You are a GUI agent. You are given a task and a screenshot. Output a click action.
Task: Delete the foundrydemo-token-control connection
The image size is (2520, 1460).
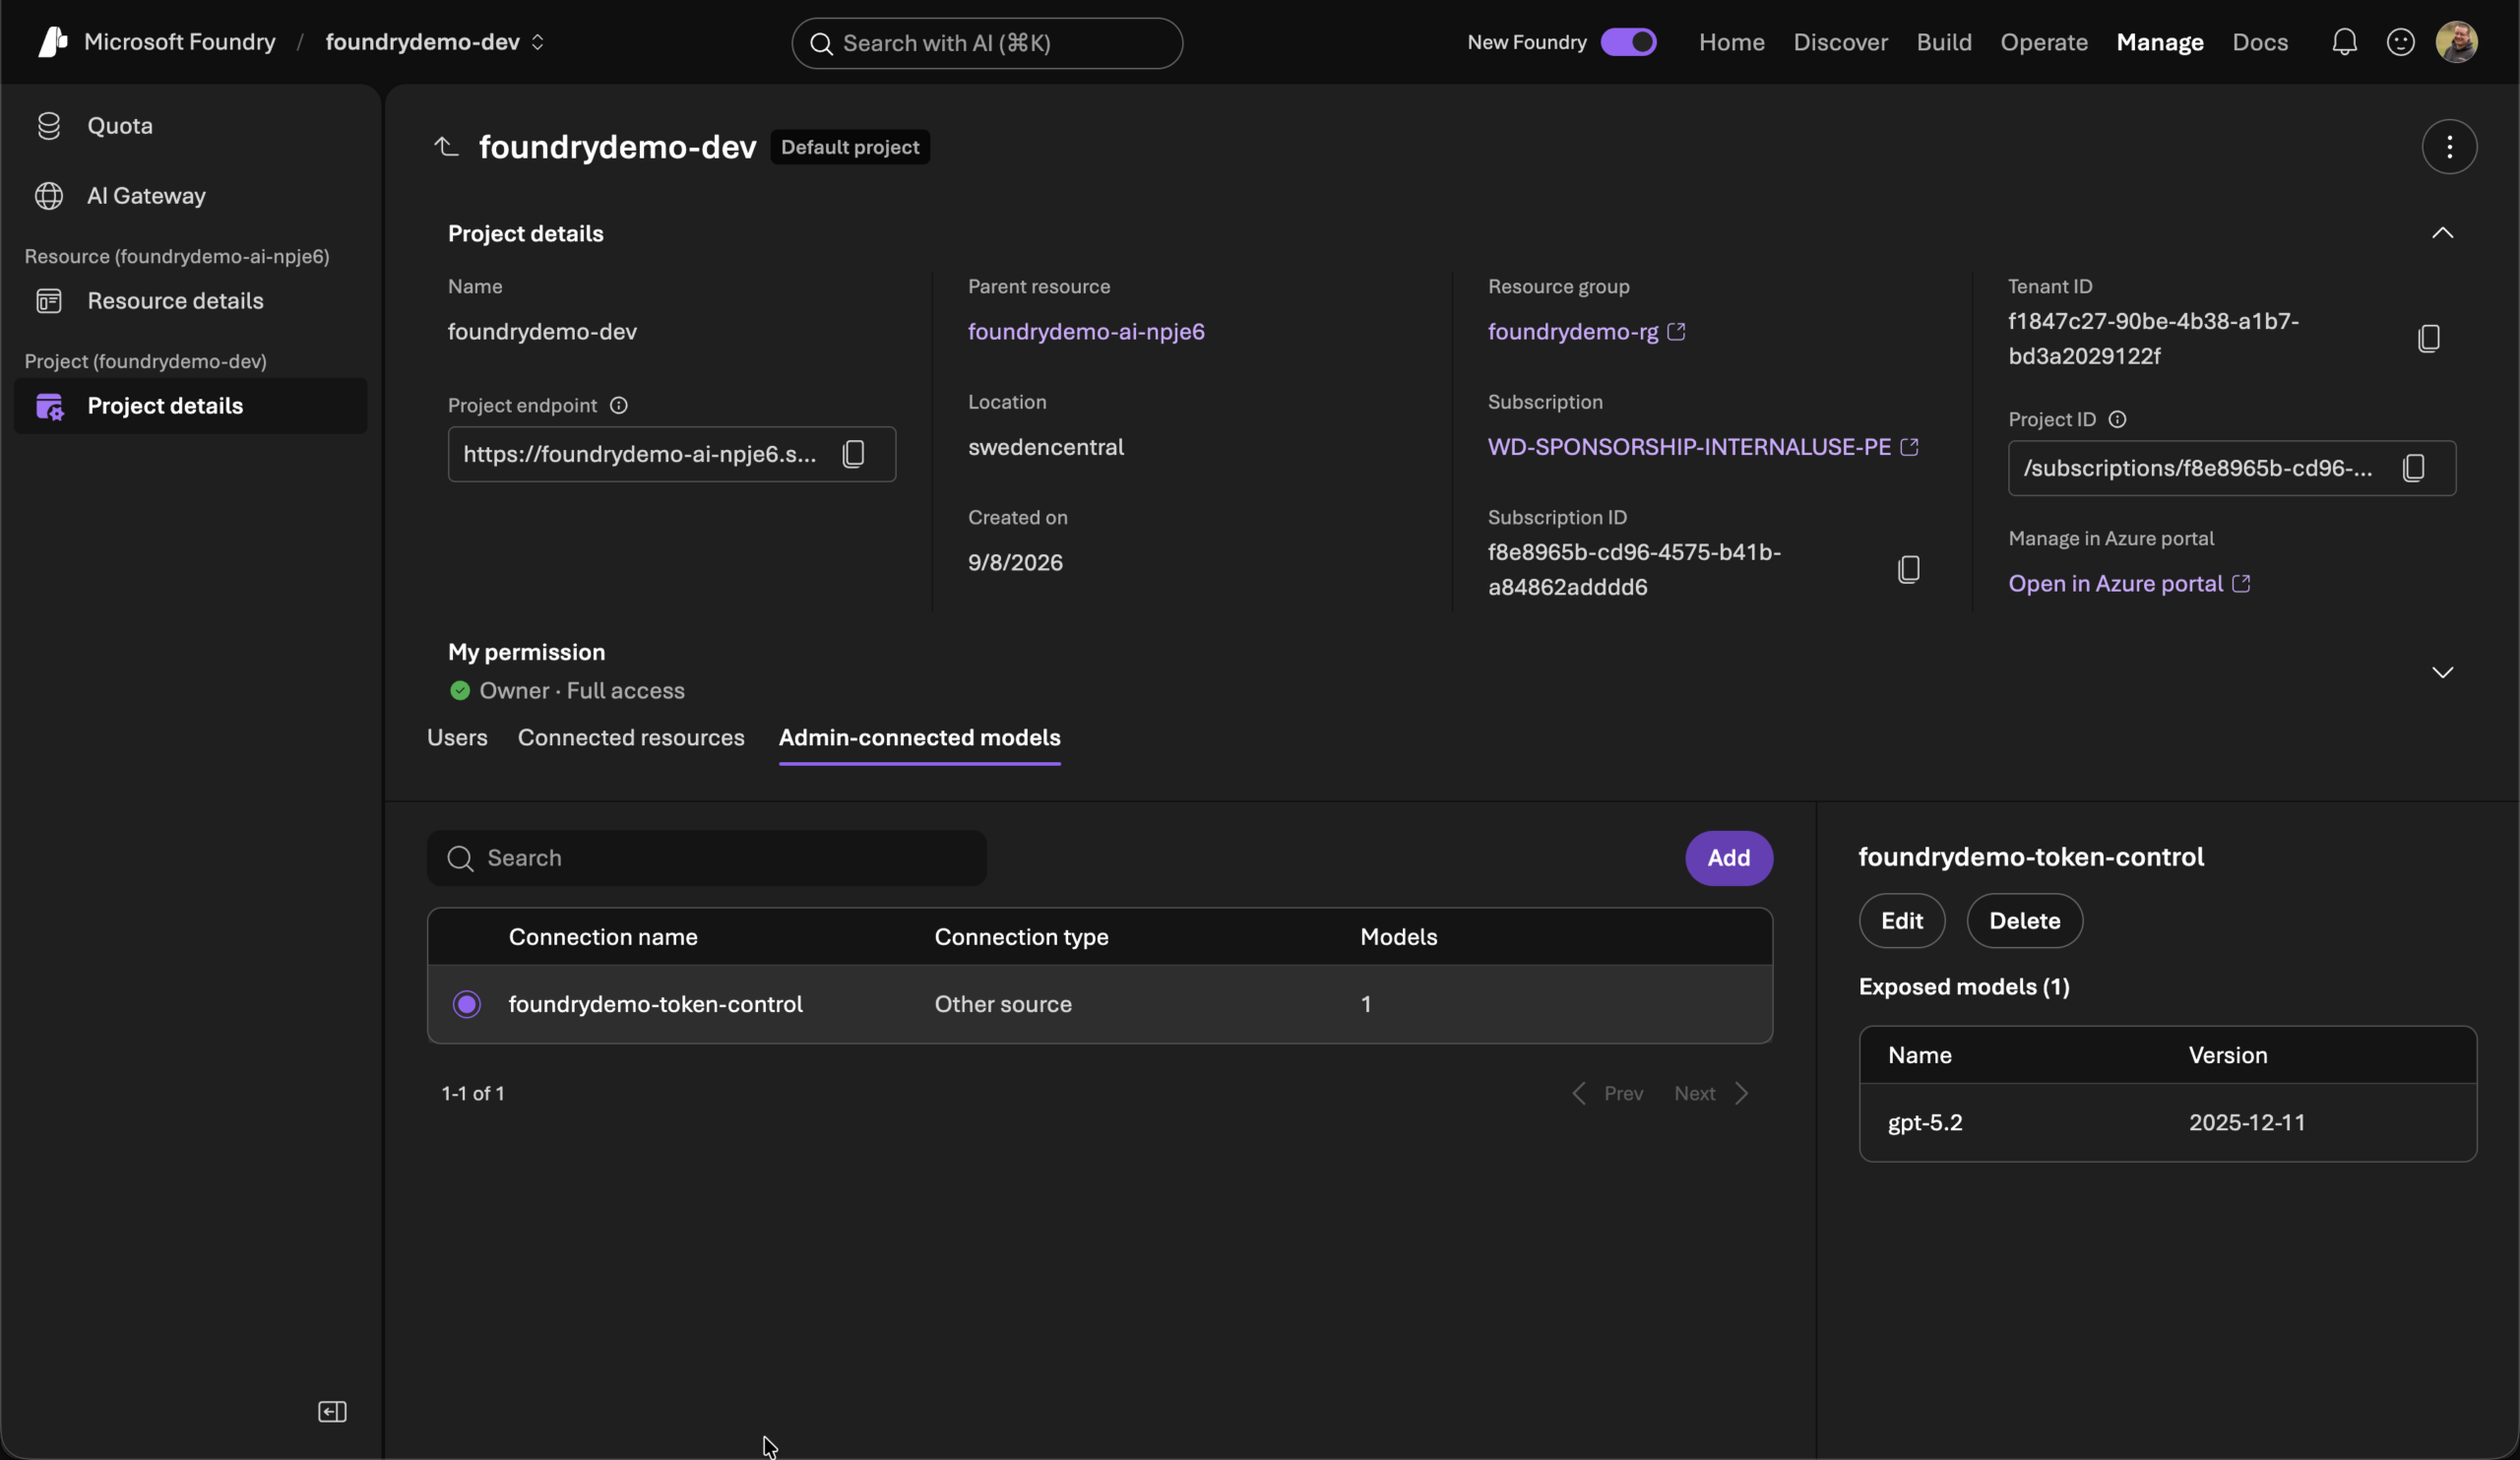pyautogui.click(x=2023, y=921)
